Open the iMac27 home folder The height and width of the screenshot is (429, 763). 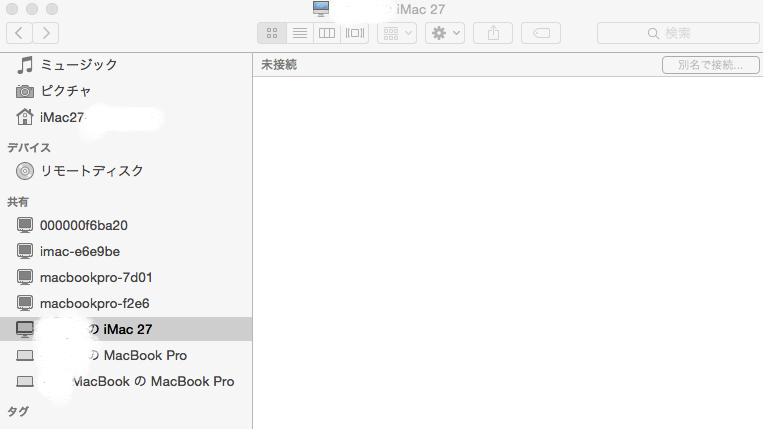pos(126,117)
